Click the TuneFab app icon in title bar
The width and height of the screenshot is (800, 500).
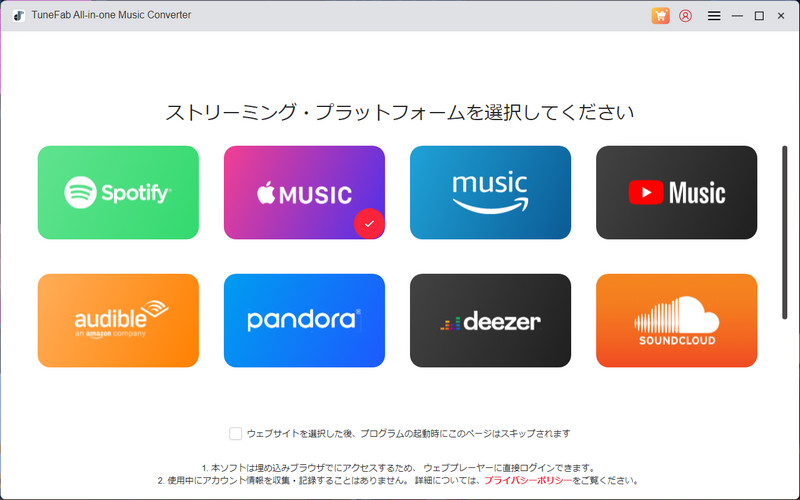(x=18, y=16)
